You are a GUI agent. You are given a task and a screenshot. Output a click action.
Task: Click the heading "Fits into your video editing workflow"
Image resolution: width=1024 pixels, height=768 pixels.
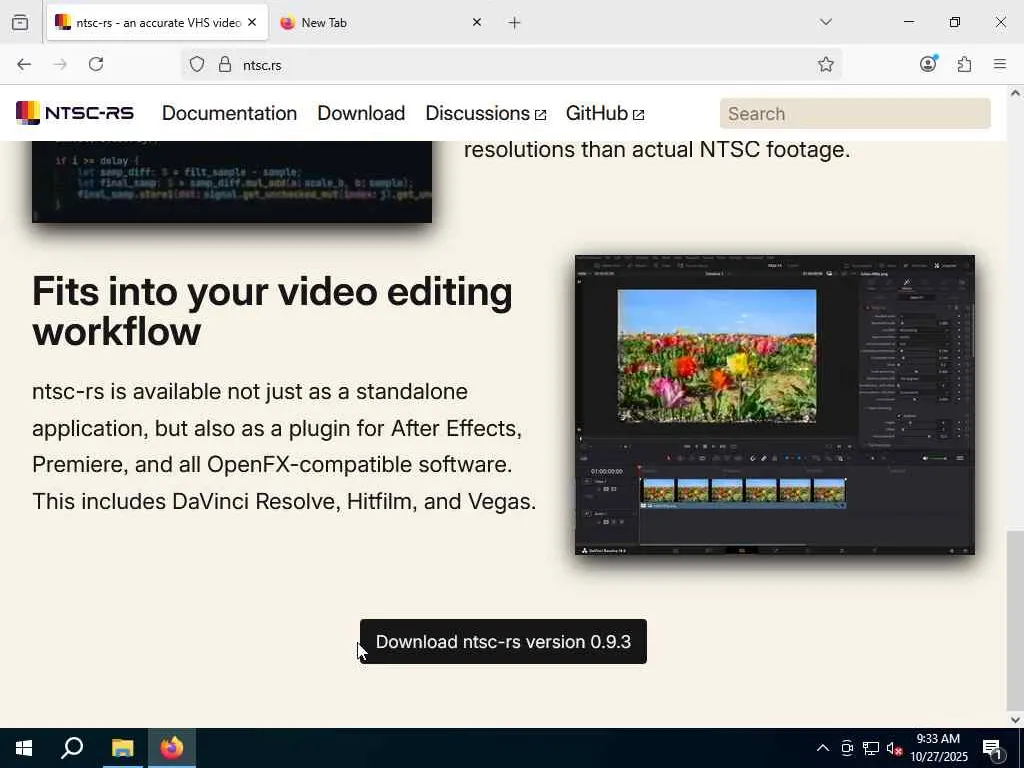click(x=272, y=311)
